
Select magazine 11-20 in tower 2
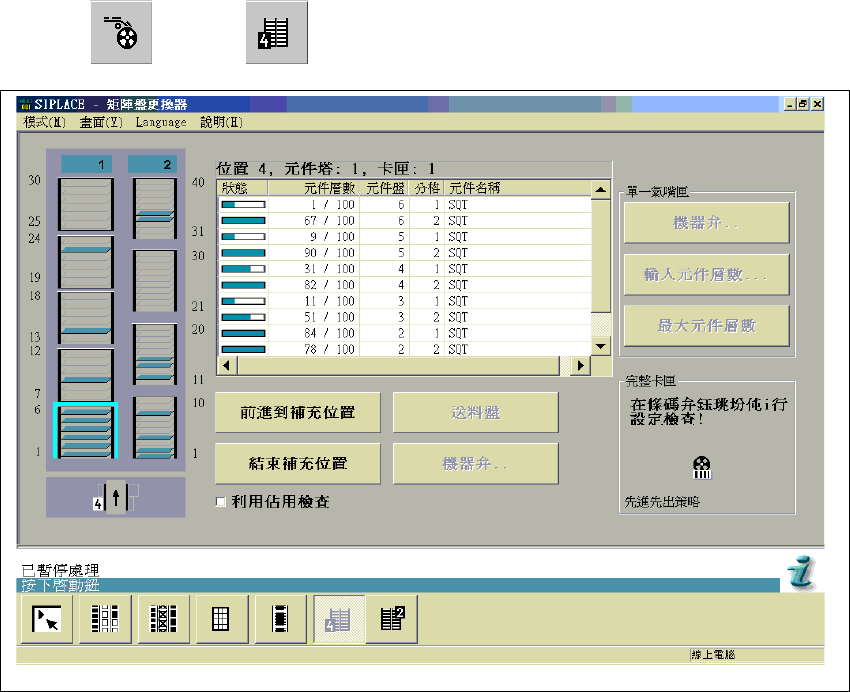(155, 354)
